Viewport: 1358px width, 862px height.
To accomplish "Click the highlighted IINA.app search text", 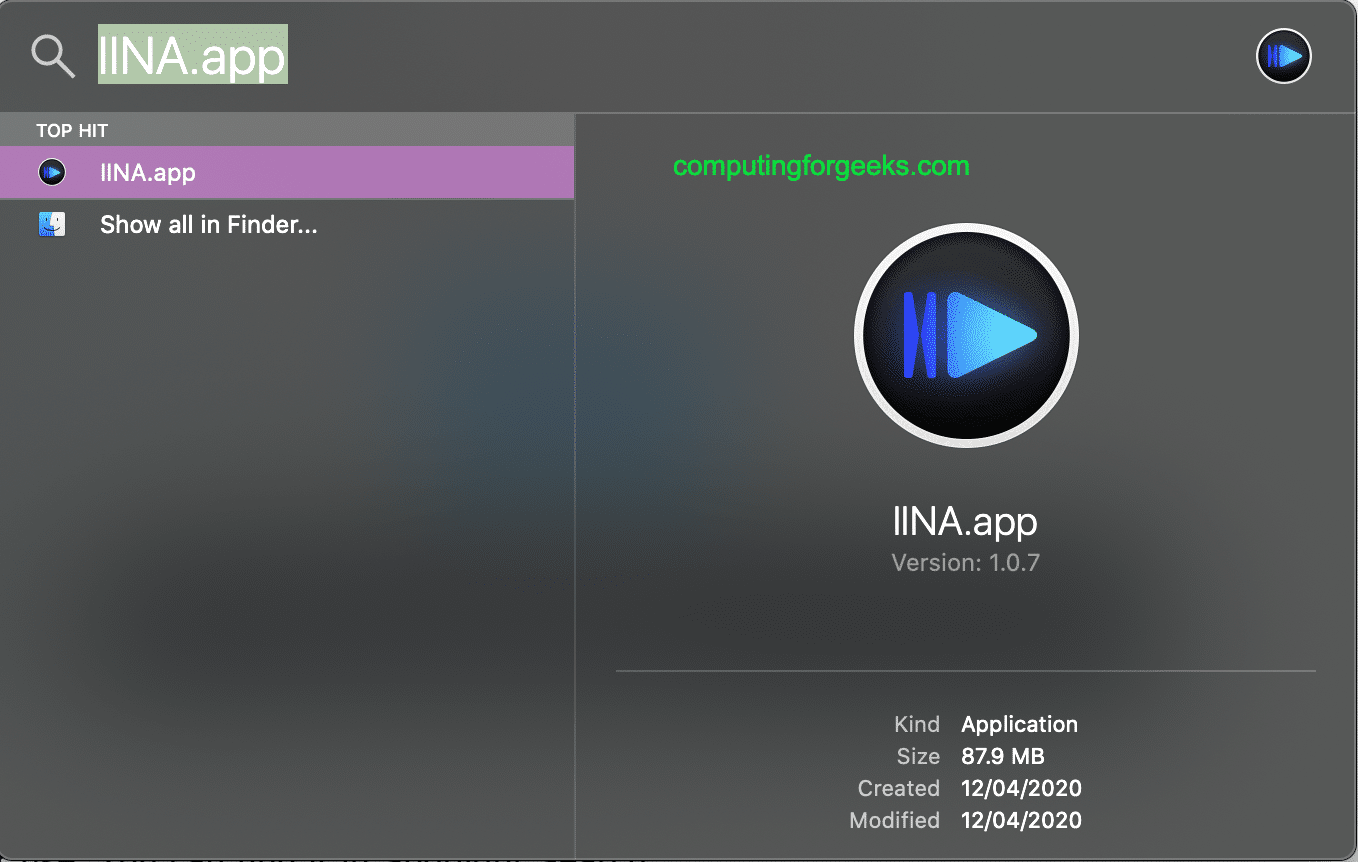I will click(x=192, y=55).
